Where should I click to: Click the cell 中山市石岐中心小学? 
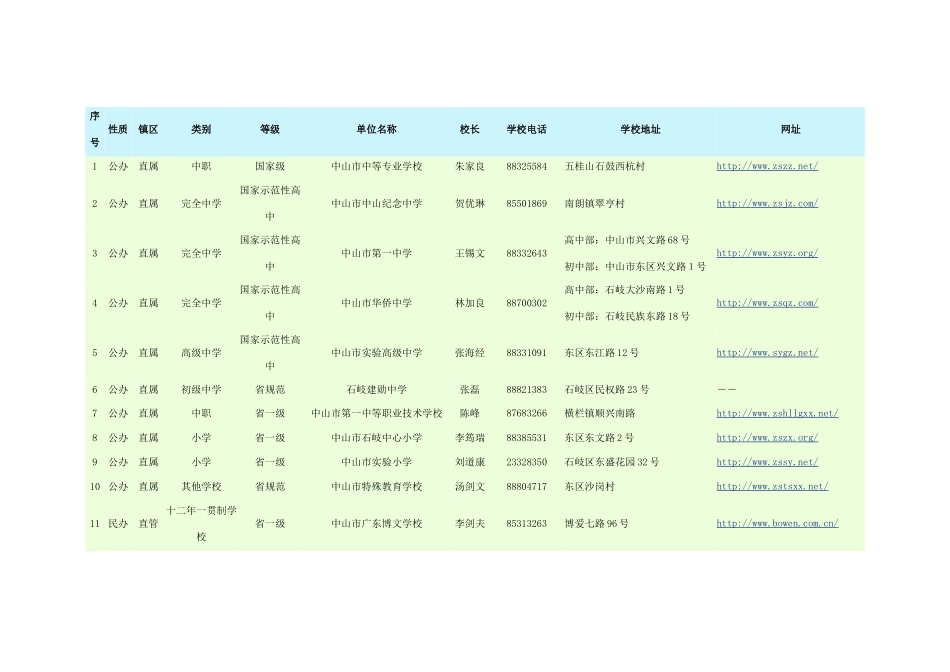(x=376, y=437)
